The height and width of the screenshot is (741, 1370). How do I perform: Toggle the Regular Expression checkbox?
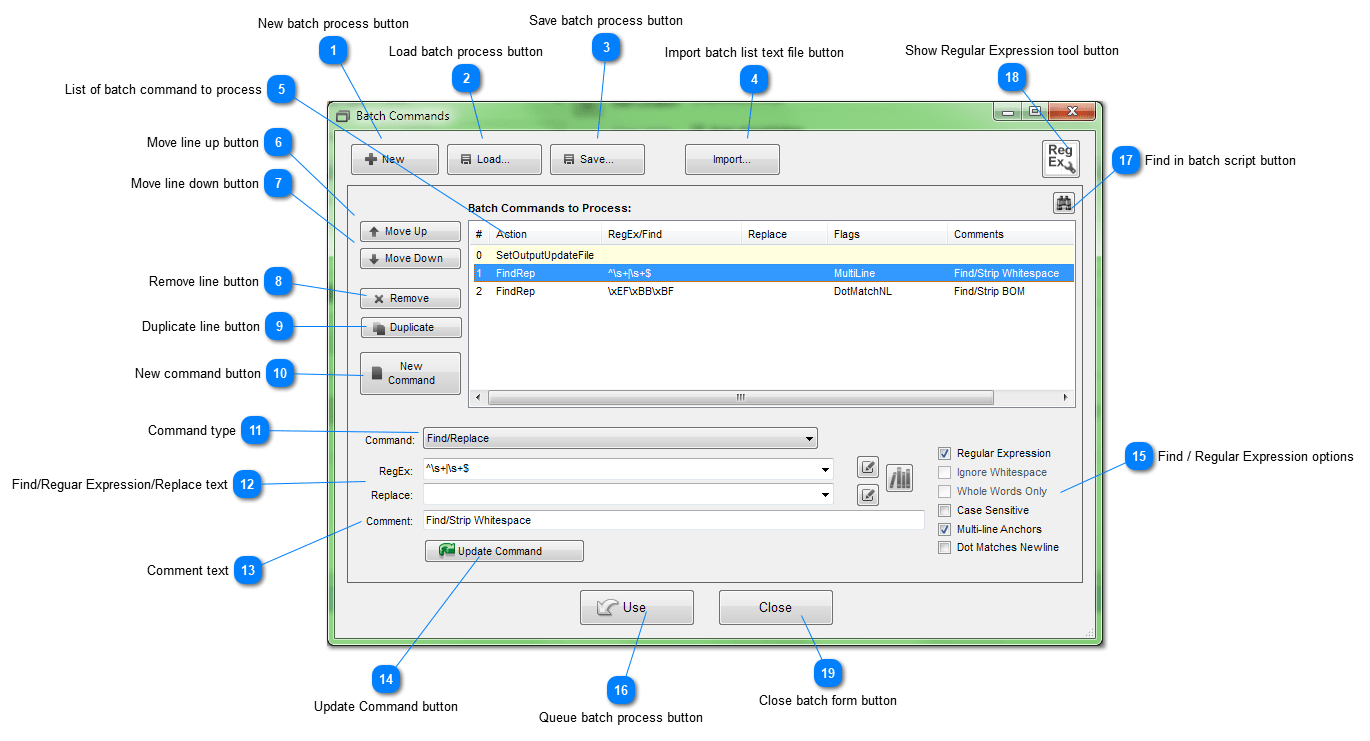coord(944,453)
